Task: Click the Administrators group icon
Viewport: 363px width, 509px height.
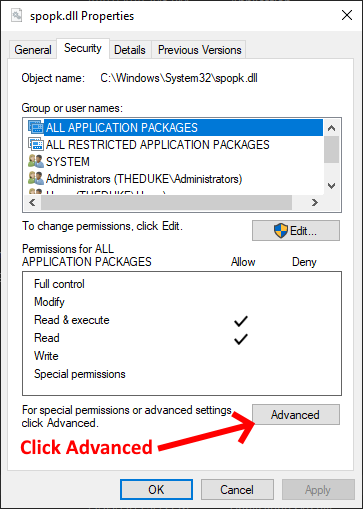Action: (36, 178)
